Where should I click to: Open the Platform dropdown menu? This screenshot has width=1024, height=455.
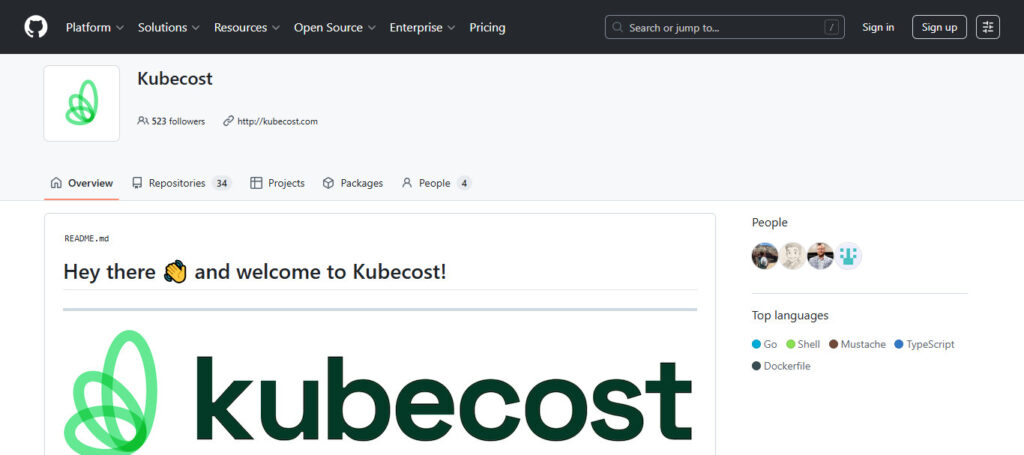(x=95, y=27)
